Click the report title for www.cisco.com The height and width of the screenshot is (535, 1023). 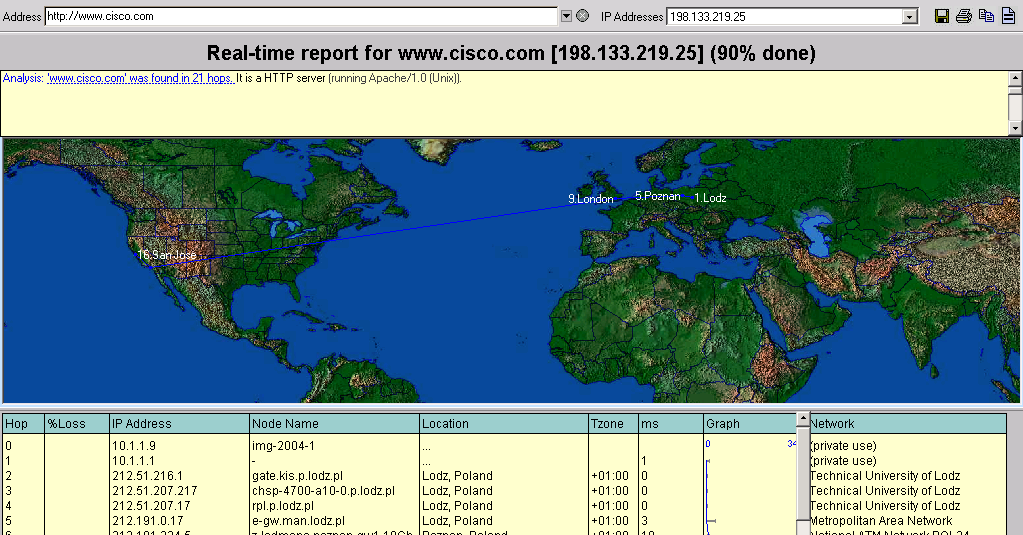click(512, 53)
